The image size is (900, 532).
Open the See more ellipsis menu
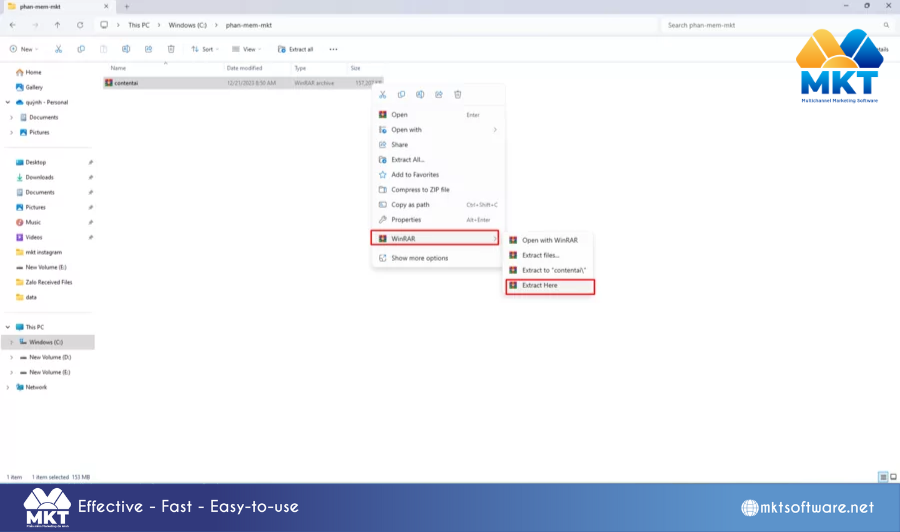coord(333,49)
